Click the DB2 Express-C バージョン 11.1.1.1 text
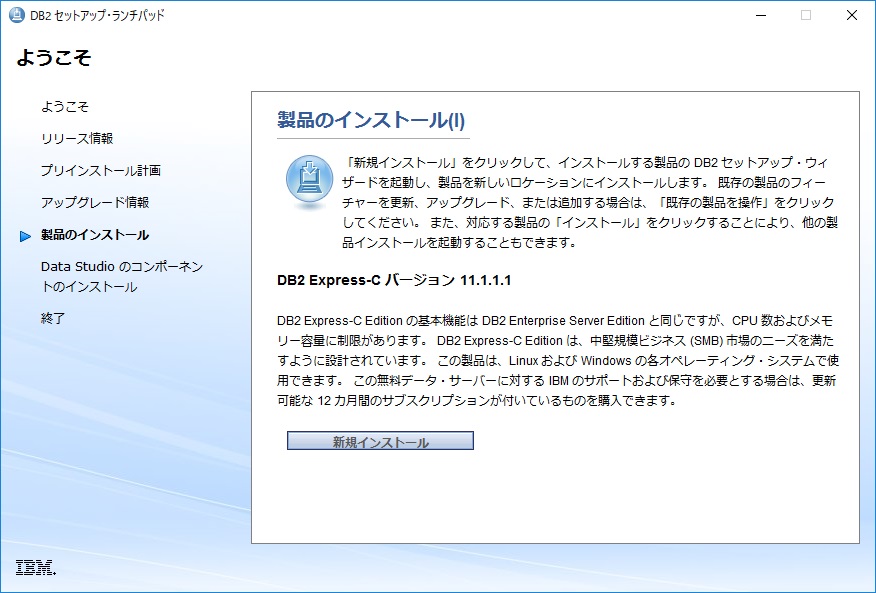 point(394,280)
